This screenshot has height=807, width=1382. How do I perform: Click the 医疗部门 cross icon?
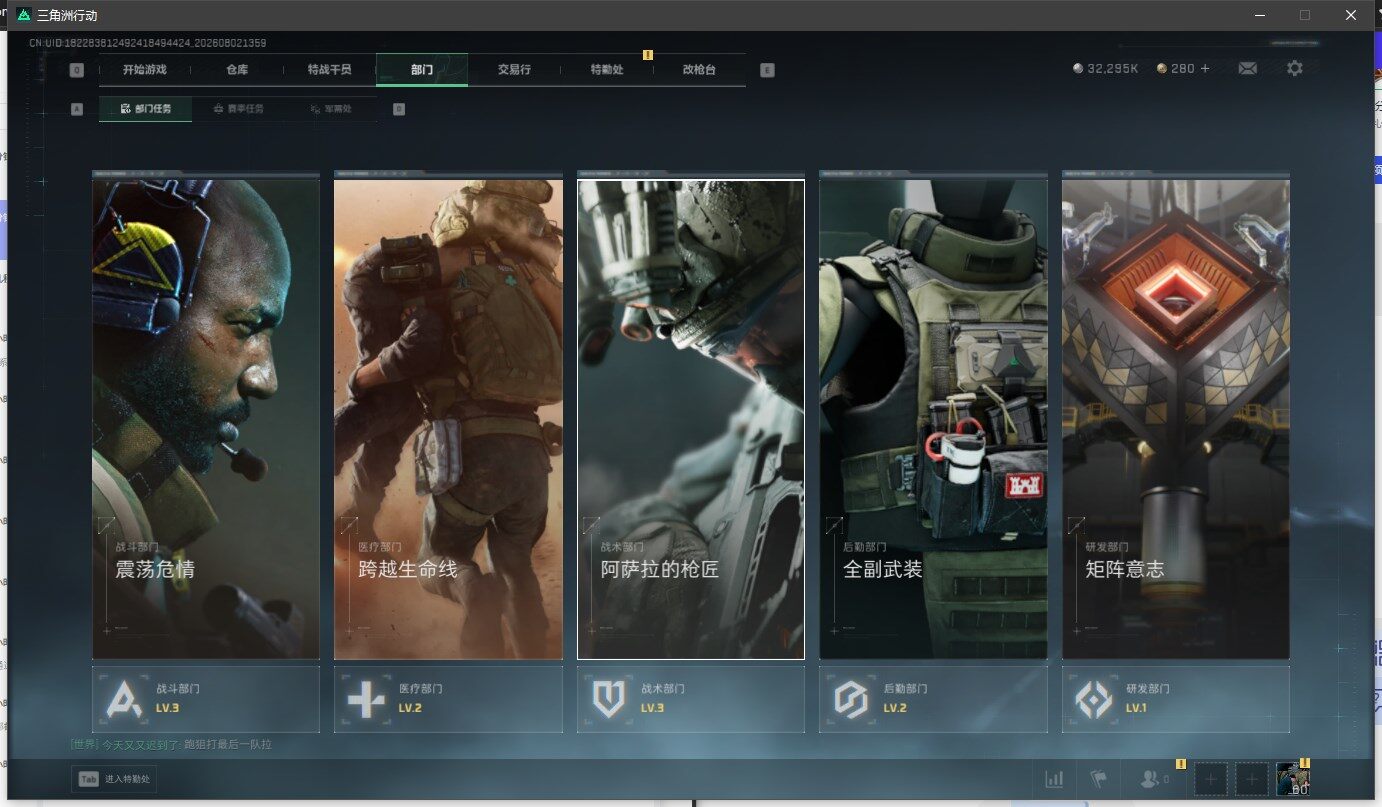365,700
